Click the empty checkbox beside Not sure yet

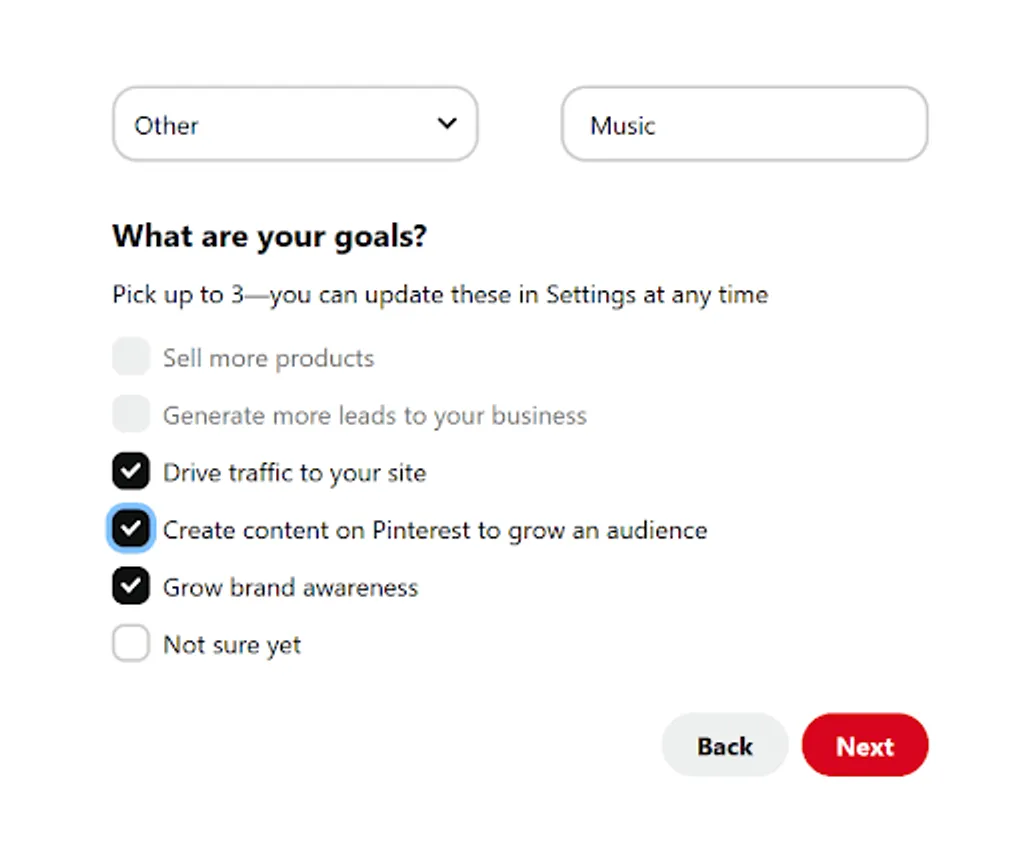pyautogui.click(x=130, y=643)
